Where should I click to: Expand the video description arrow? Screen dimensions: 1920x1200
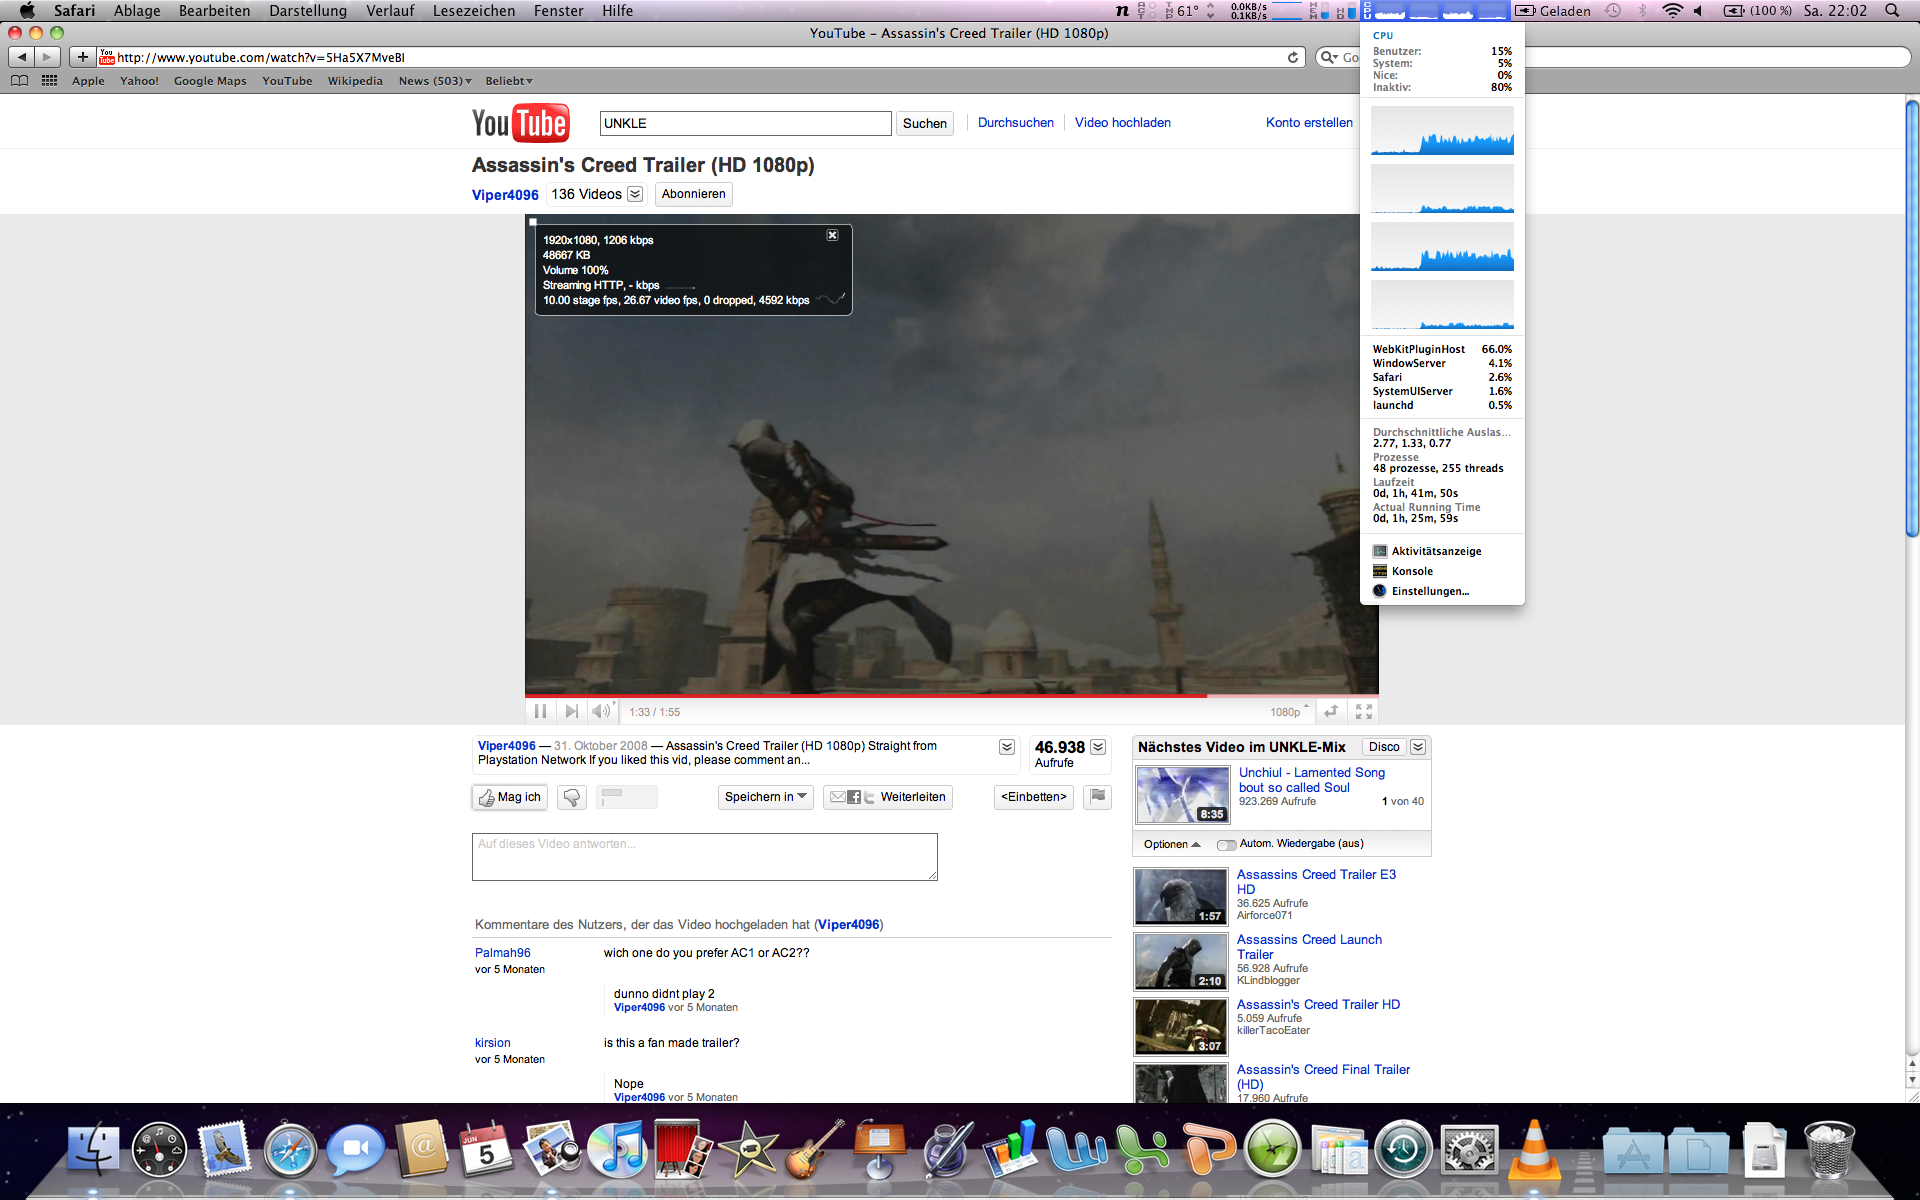pyautogui.click(x=1007, y=747)
